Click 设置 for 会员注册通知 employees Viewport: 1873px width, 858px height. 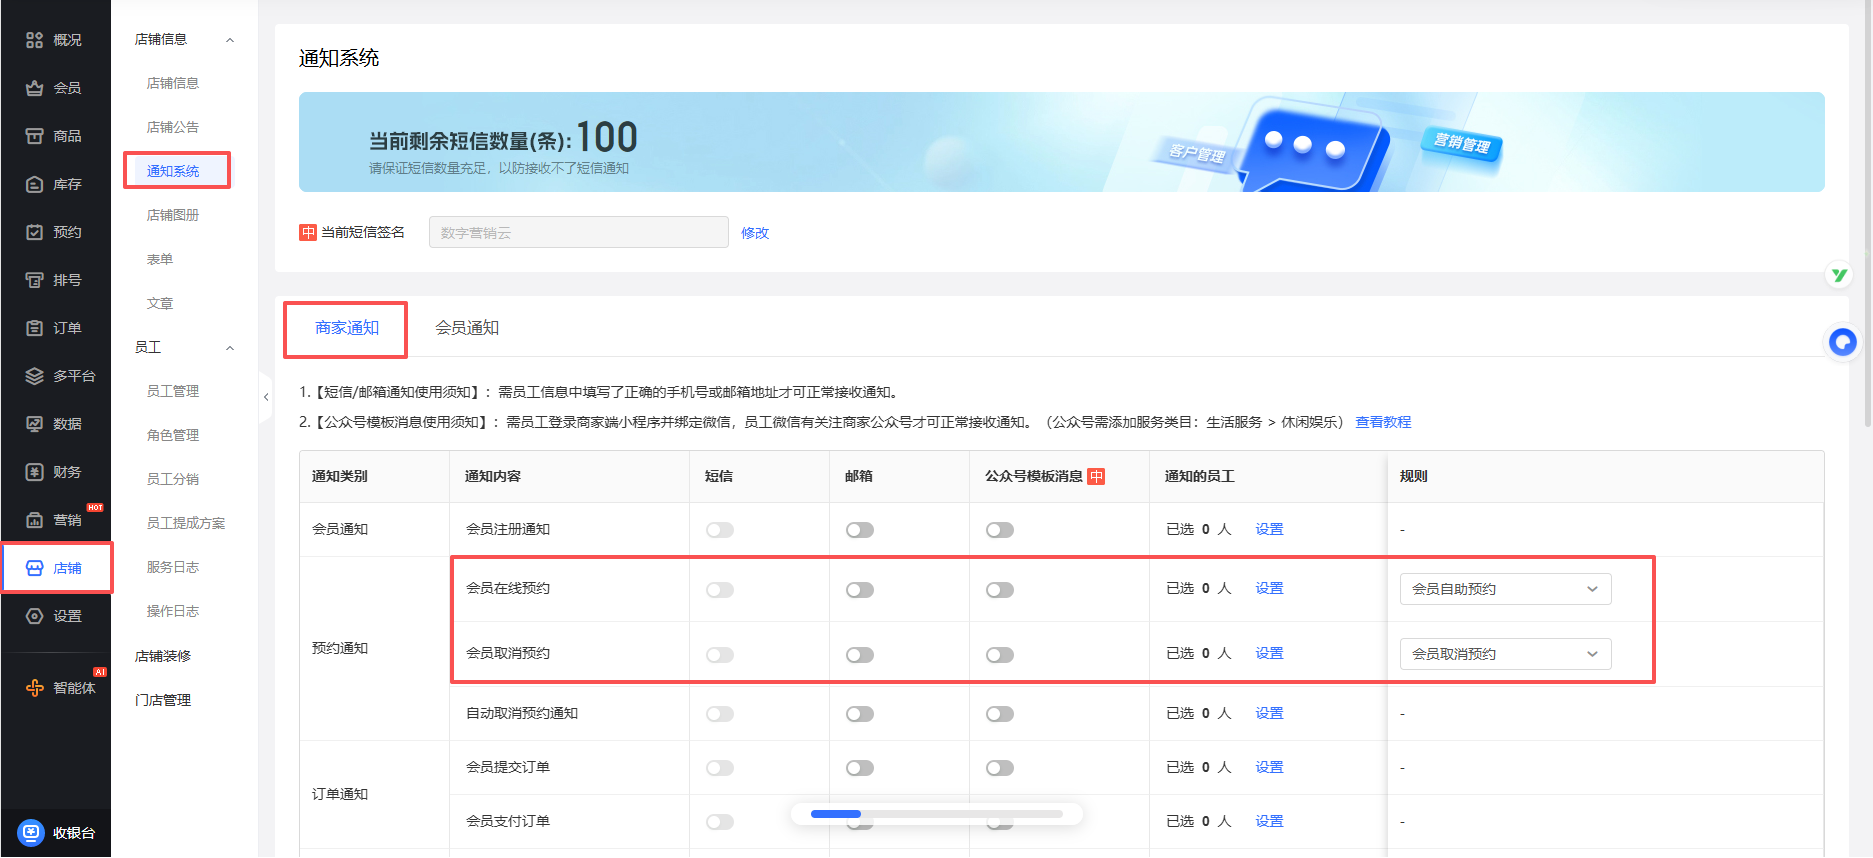pyautogui.click(x=1269, y=529)
